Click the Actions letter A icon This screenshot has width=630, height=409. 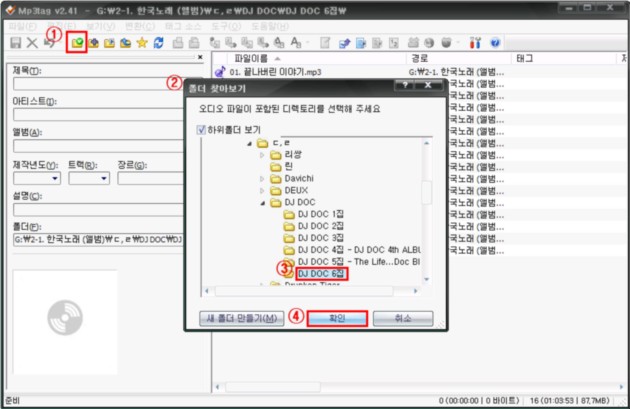pos(296,43)
